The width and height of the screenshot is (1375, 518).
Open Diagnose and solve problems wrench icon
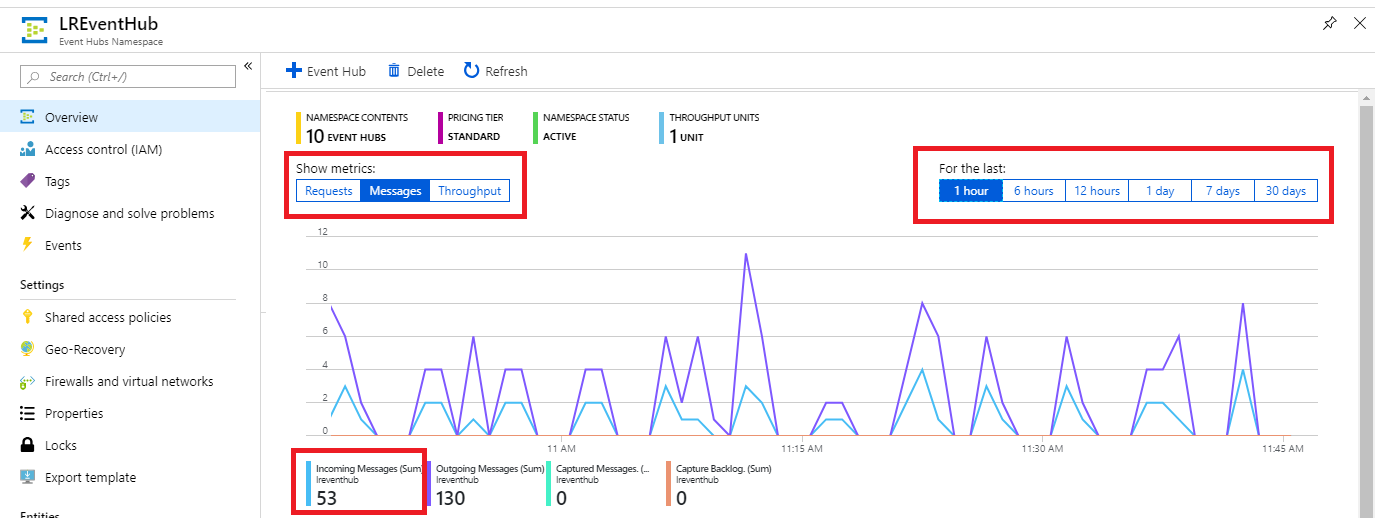coord(27,214)
